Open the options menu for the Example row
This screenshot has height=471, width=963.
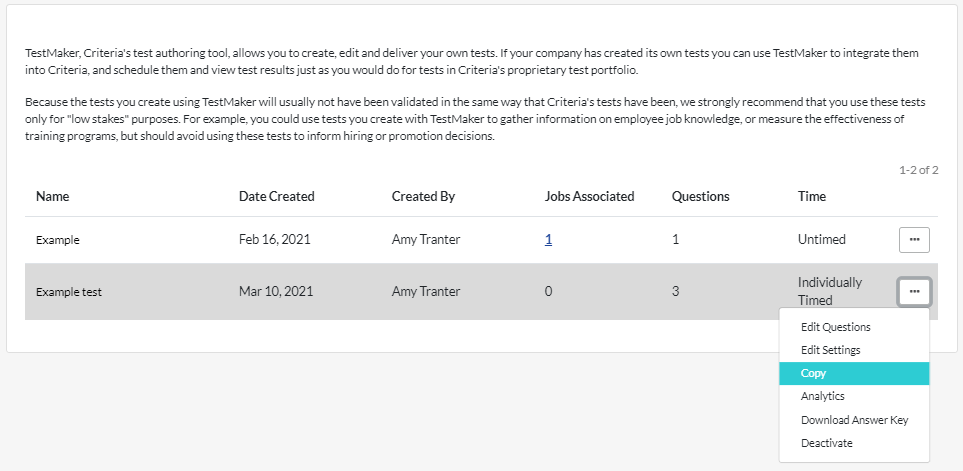914,239
